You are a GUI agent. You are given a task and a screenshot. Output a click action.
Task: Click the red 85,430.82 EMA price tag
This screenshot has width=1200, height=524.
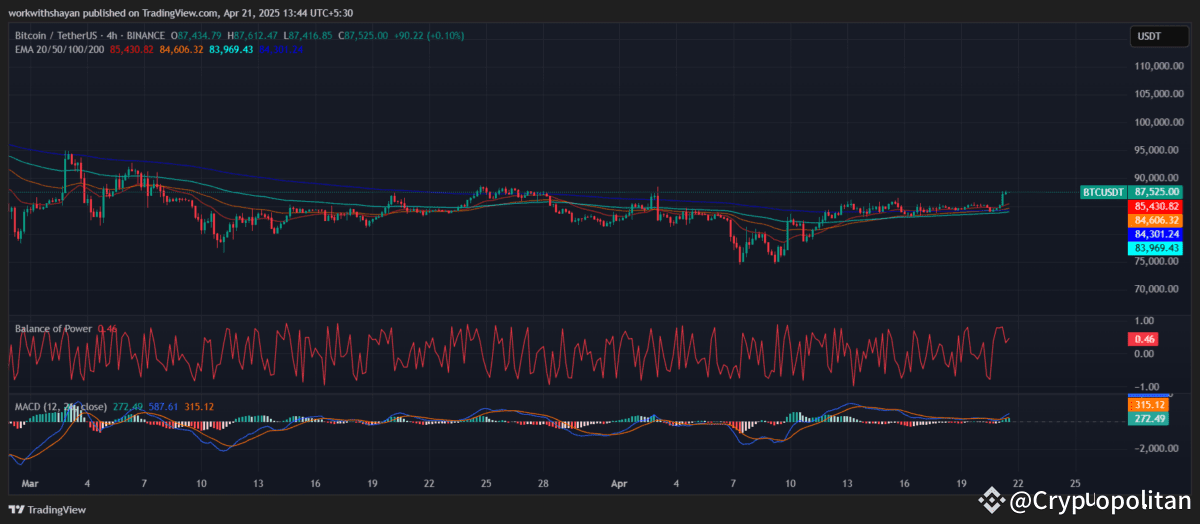click(x=1155, y=206)
